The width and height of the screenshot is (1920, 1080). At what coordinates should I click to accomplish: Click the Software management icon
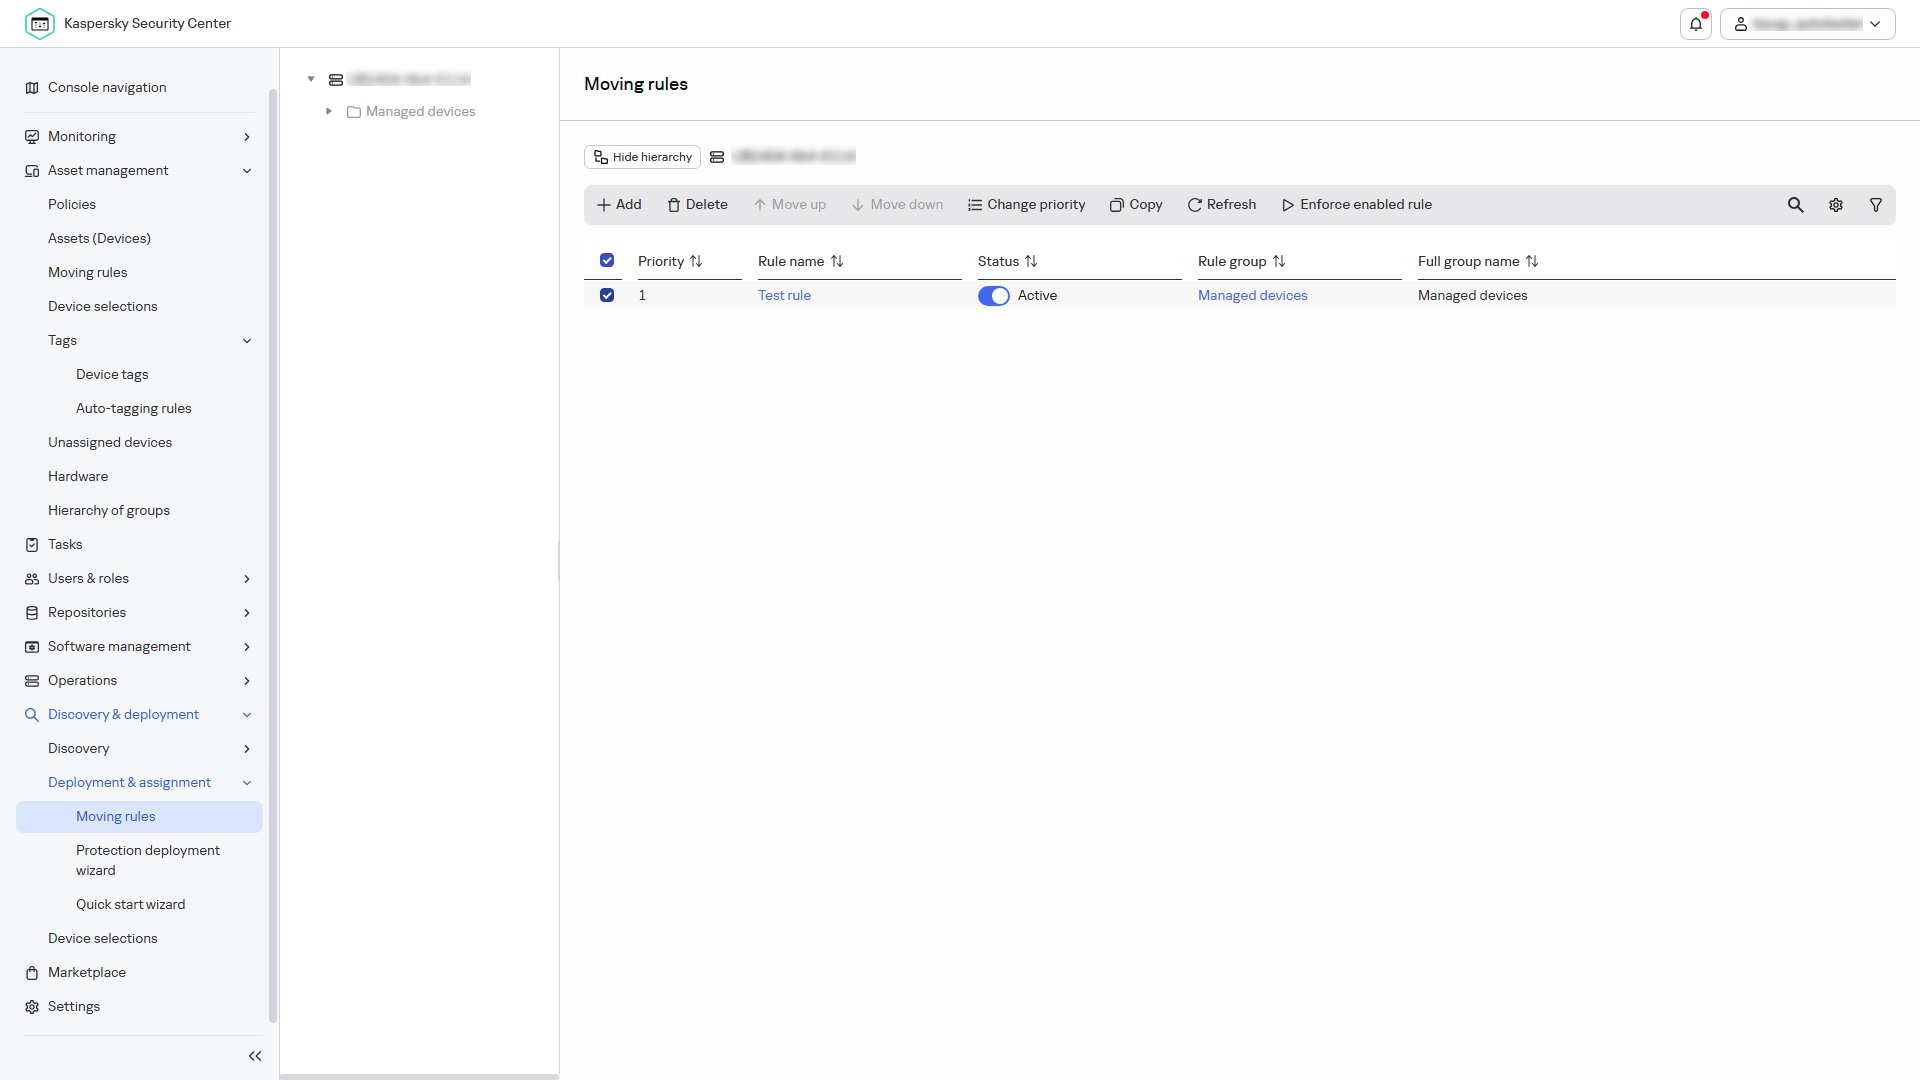(x=32, y=647)
